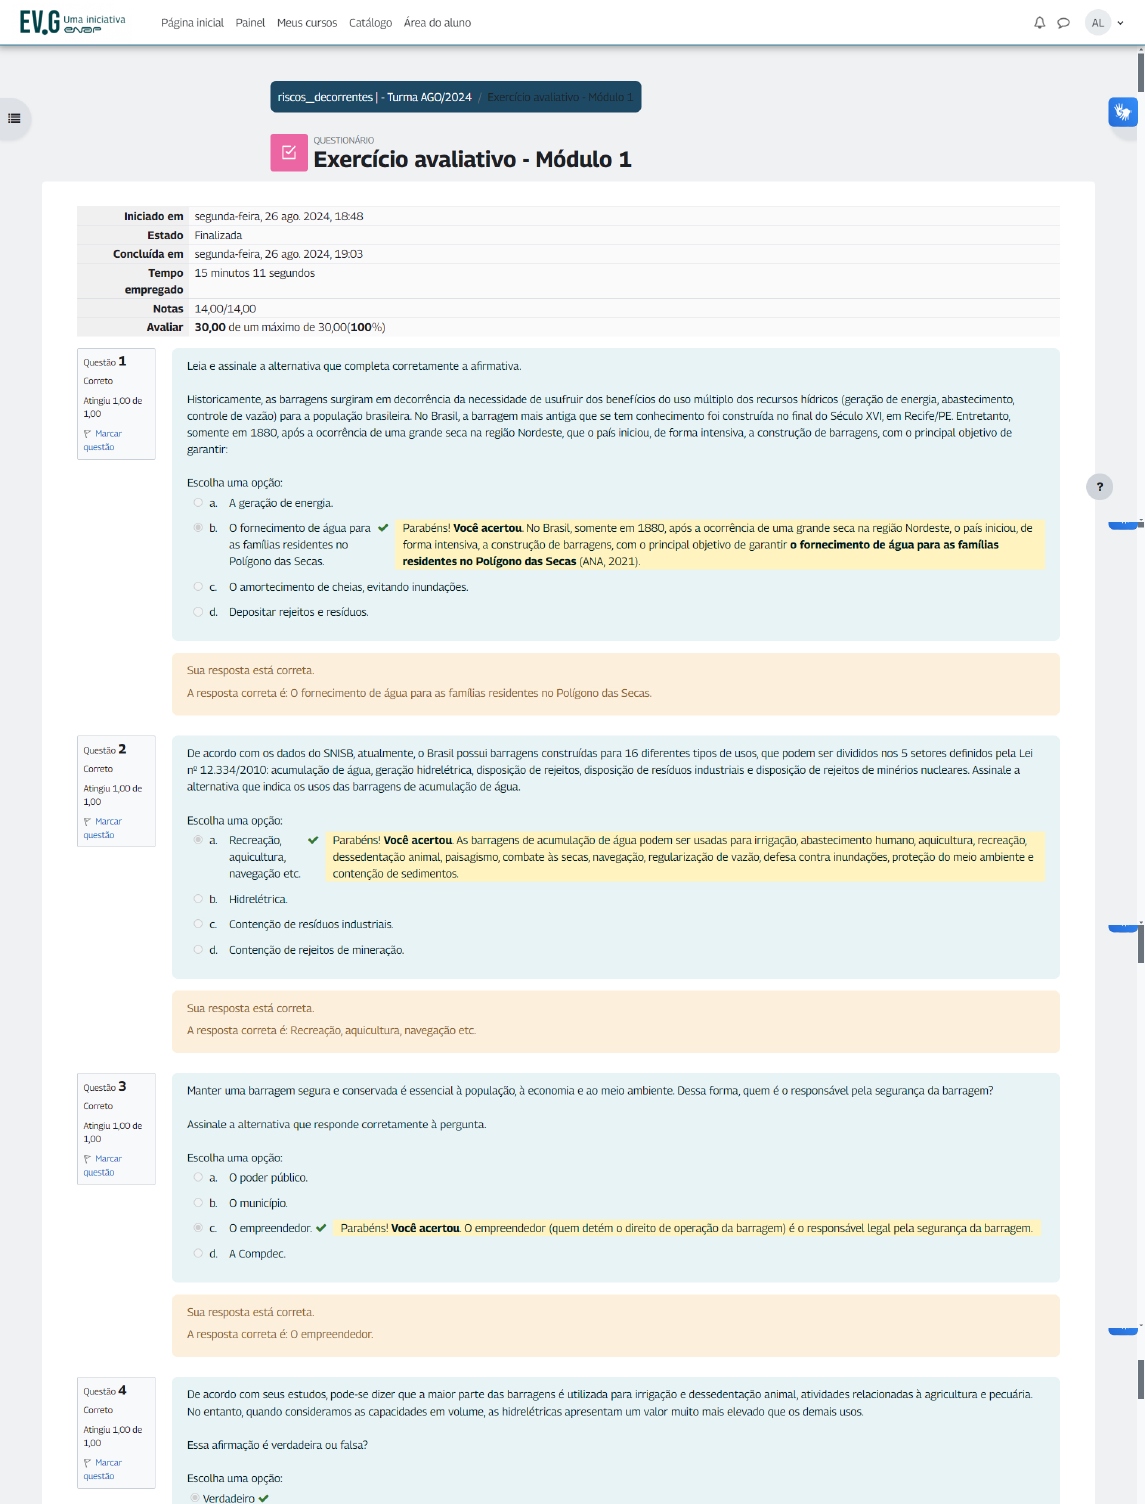
Task: Open the course index drawer icon
Action: [14, 118]
